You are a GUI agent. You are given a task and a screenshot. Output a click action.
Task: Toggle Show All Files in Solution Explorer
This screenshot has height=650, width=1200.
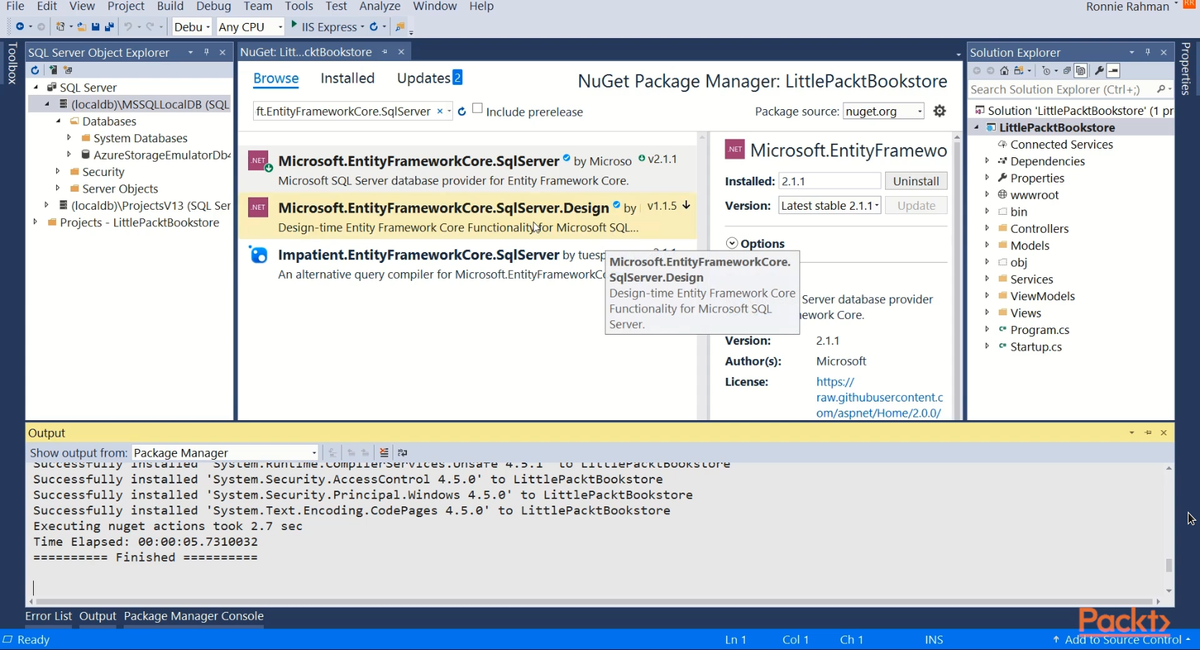(1081, 71)
